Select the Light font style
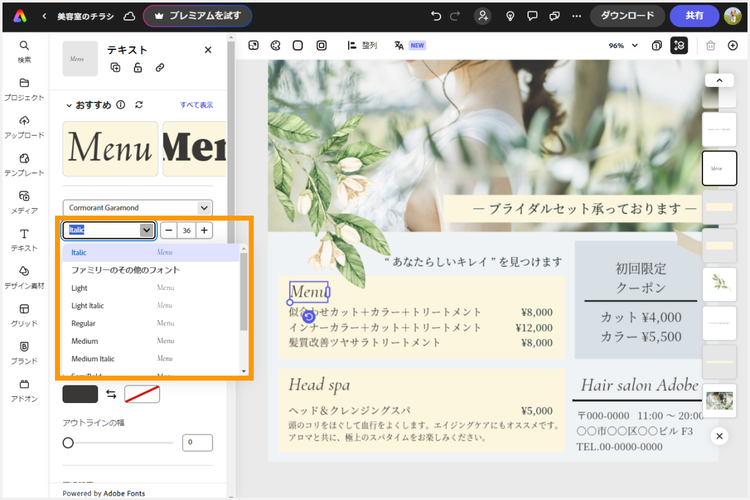Image resolution: width=750 pixels, height=500 pixels. [151, 288]
